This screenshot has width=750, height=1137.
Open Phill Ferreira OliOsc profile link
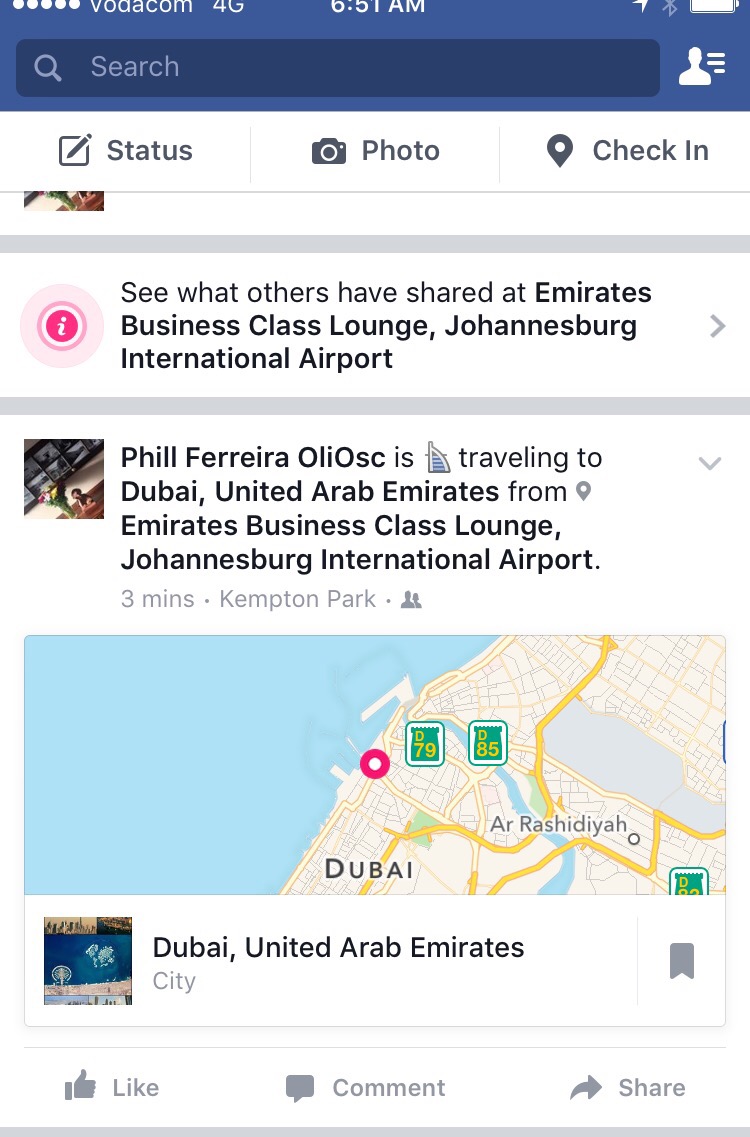point(253,458)
